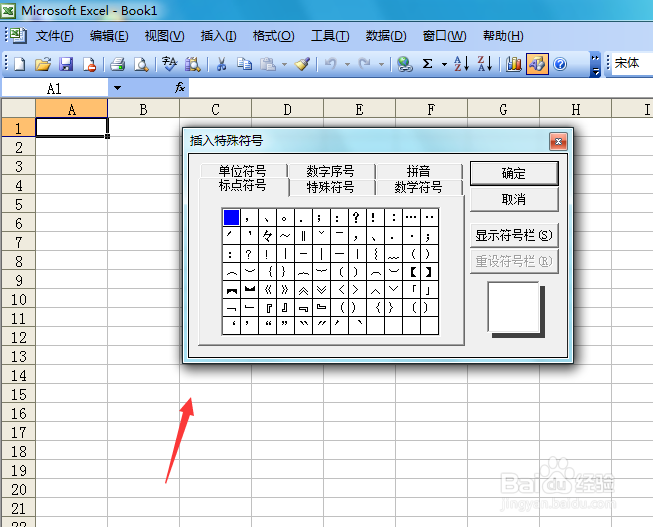The height and width of the screenshot is (527, 653).
Task: Select row 15 header
Action: click(19, 395)
